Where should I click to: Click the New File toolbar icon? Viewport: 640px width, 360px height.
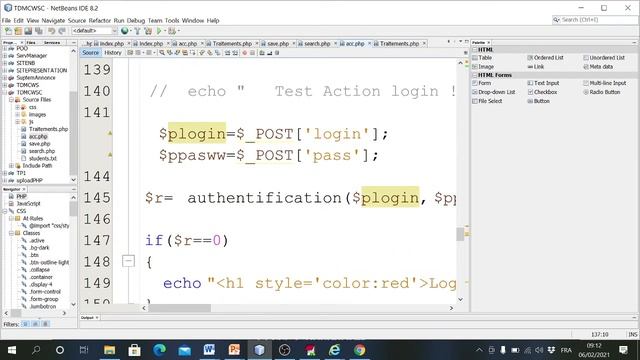point(8,31)
